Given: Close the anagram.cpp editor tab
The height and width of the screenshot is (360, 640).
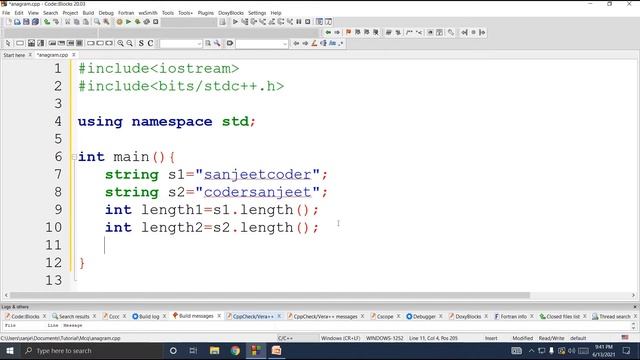Looking at the screenshot, I should 74,55.
